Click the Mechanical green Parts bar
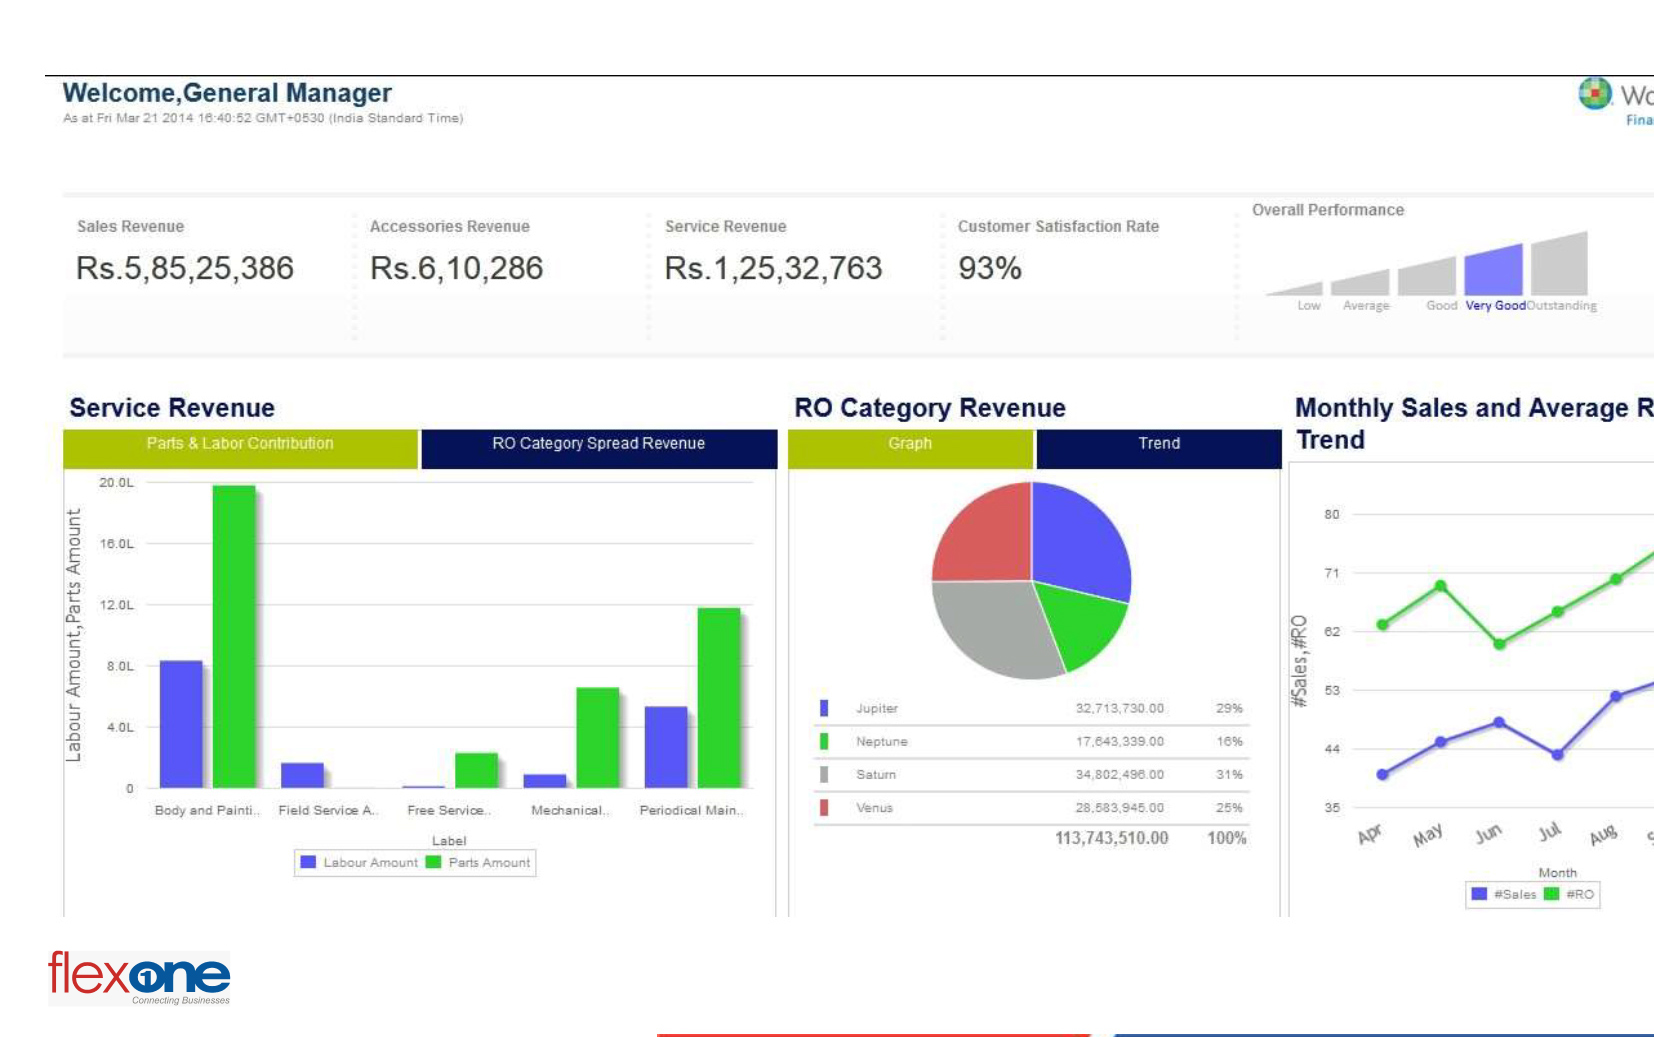 tap(597, 738)
